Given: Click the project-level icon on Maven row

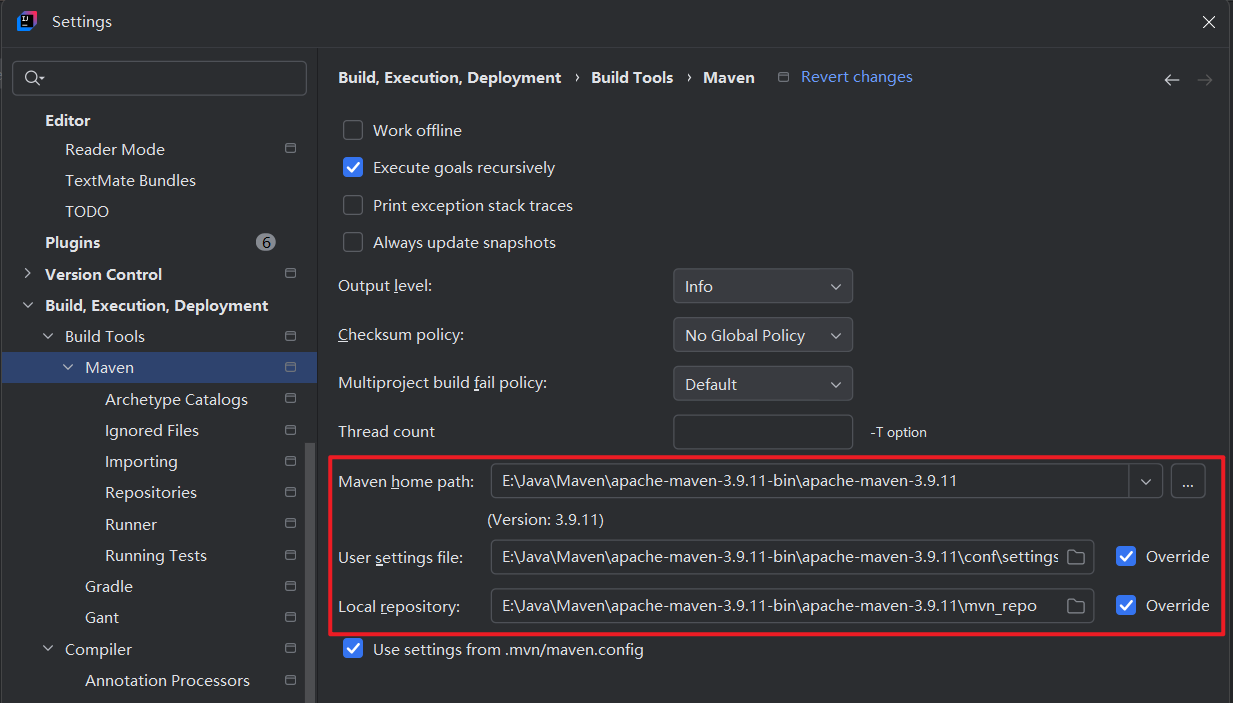Looking at the screenshot, I should (290, 367).
